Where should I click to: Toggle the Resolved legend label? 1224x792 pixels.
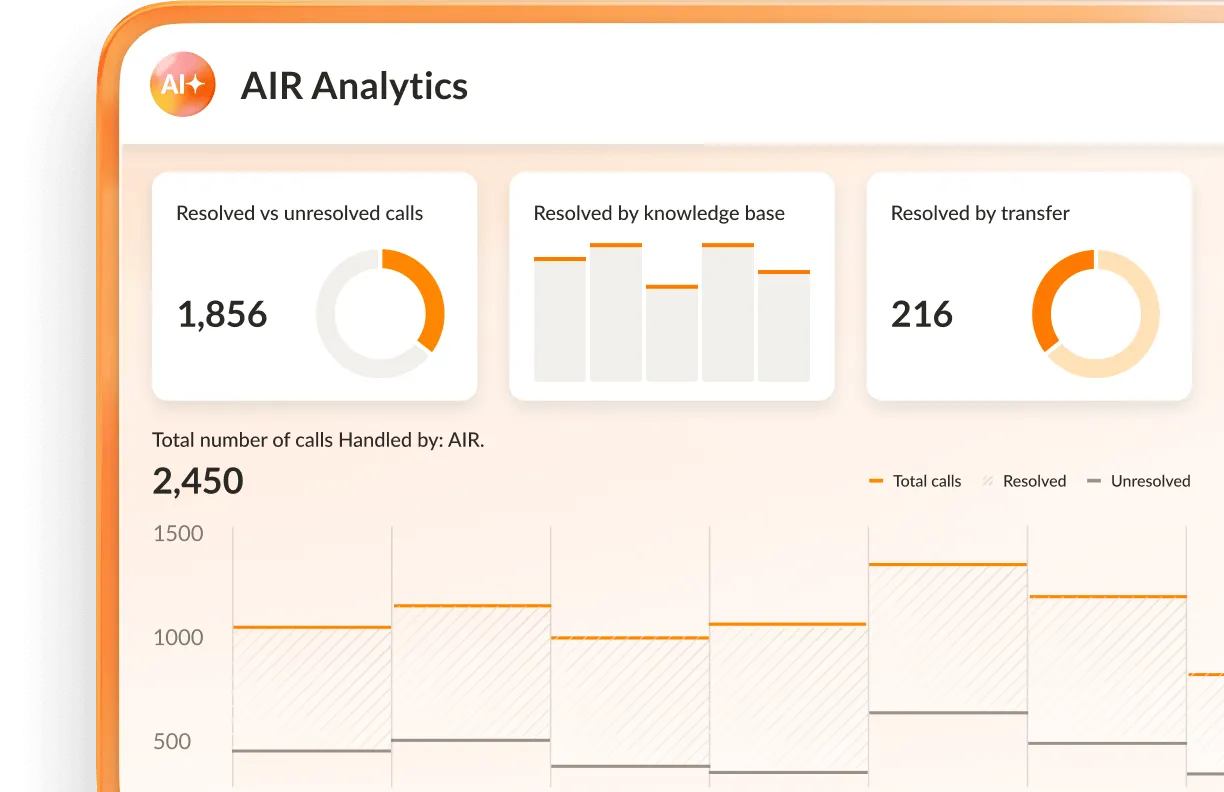point(1034,481)
